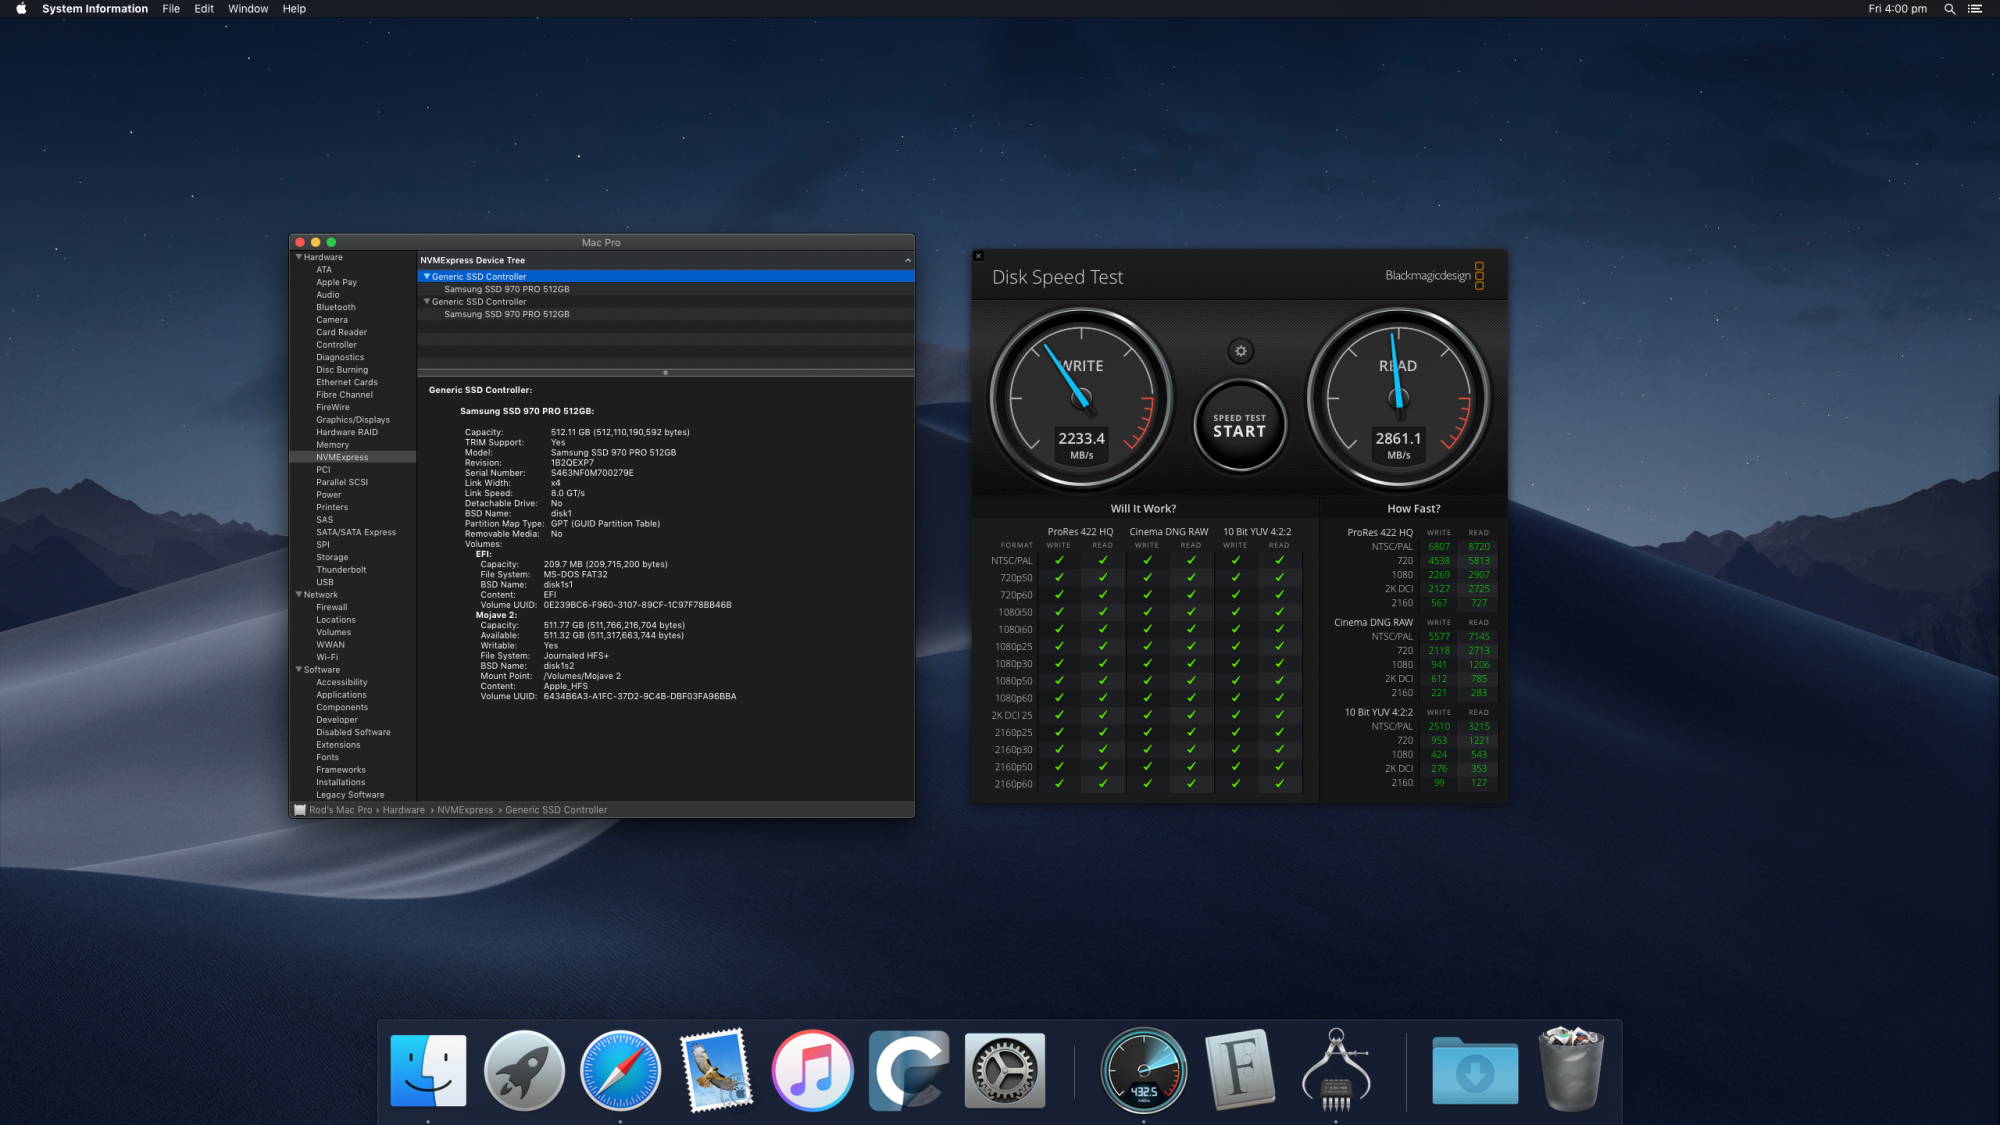Viewport: 2000px width, 1125px height.
Task: Open System Preferences gear in Dock
Action: pos(1005,1071)
